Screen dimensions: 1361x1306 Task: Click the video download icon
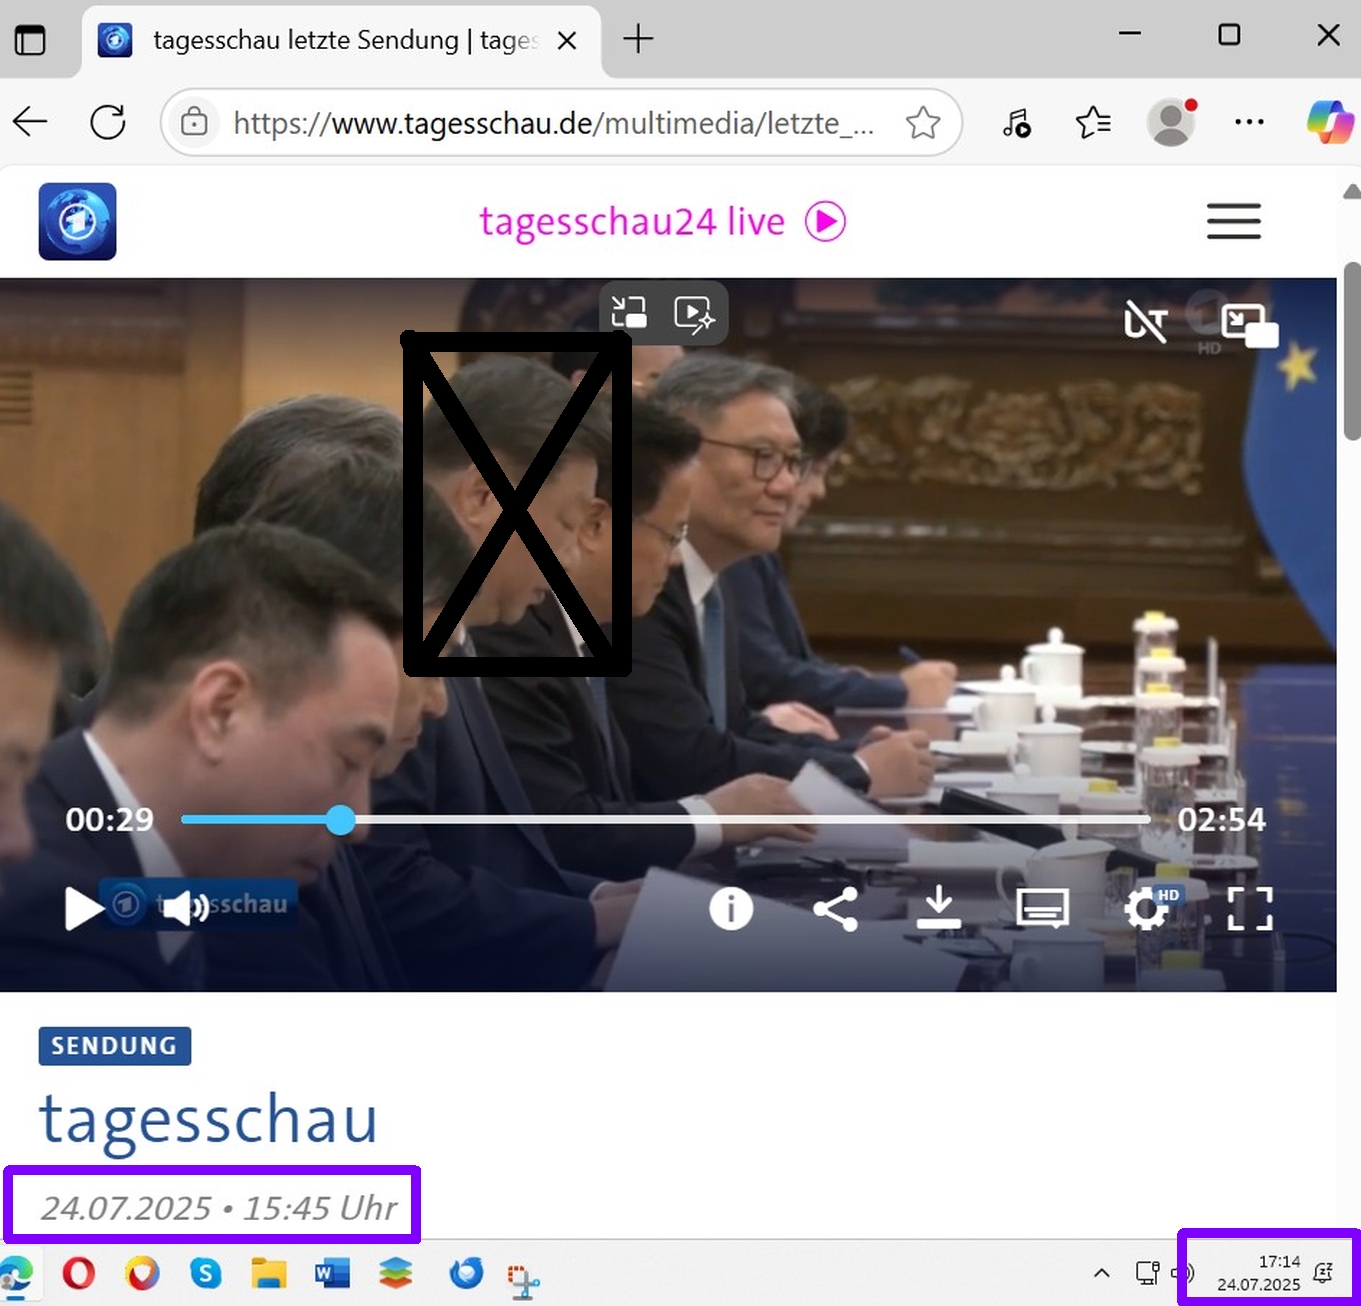point(938,909)
